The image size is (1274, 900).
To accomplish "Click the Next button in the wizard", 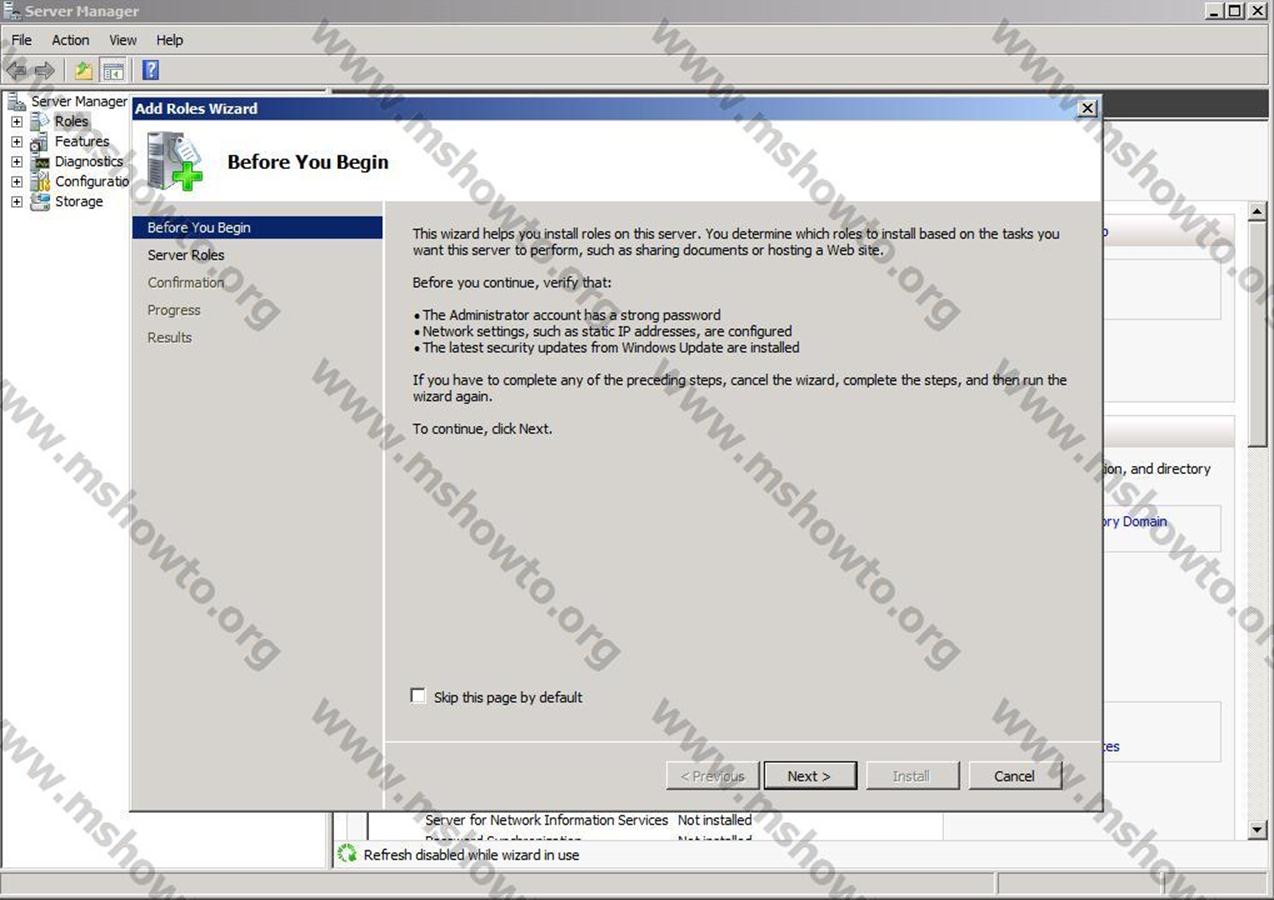I will coord(810,776).
